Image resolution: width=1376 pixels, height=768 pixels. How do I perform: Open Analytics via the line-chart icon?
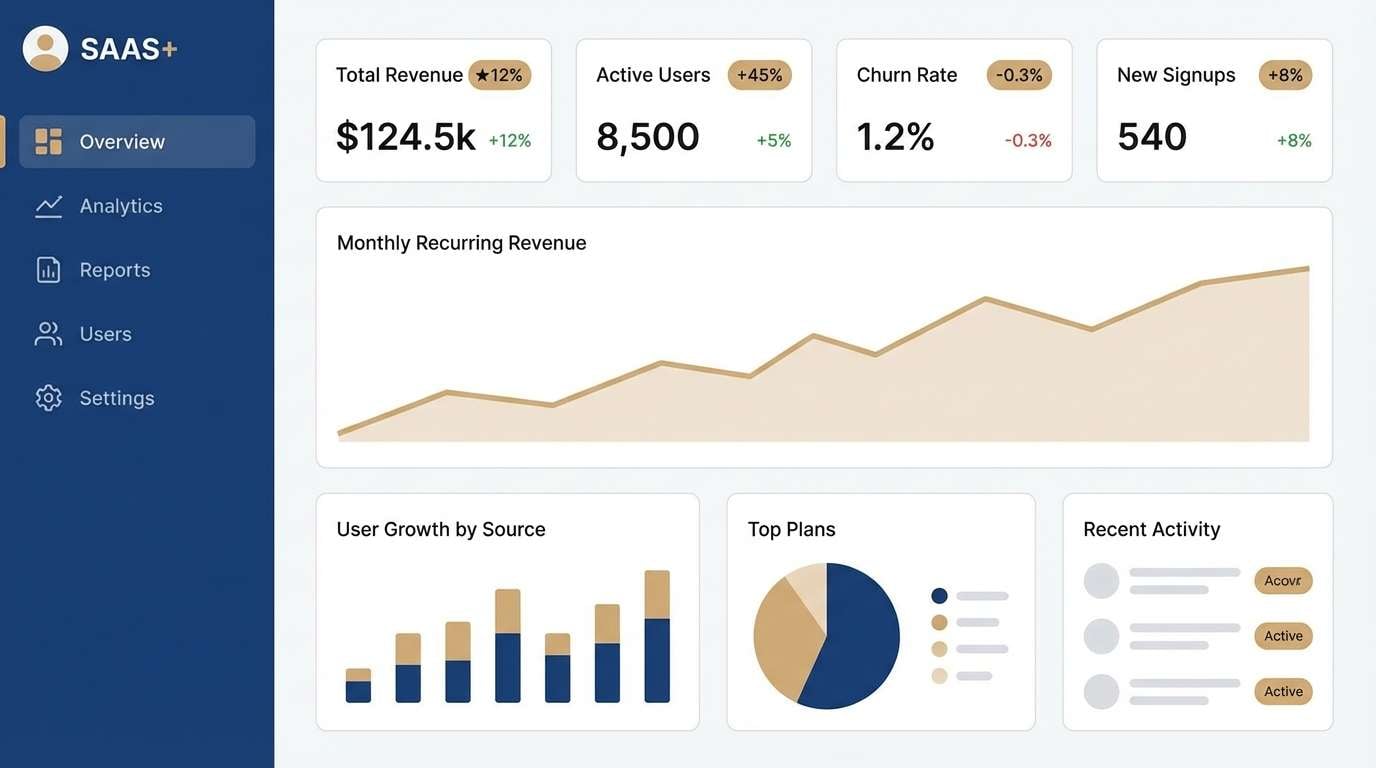point(48,205)
